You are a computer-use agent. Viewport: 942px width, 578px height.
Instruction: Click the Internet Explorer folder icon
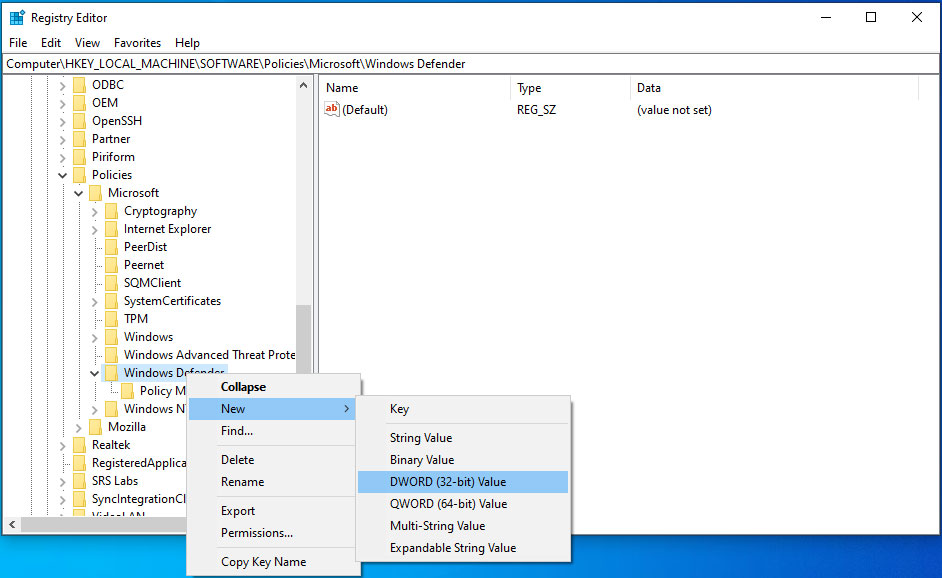(111, 229)
